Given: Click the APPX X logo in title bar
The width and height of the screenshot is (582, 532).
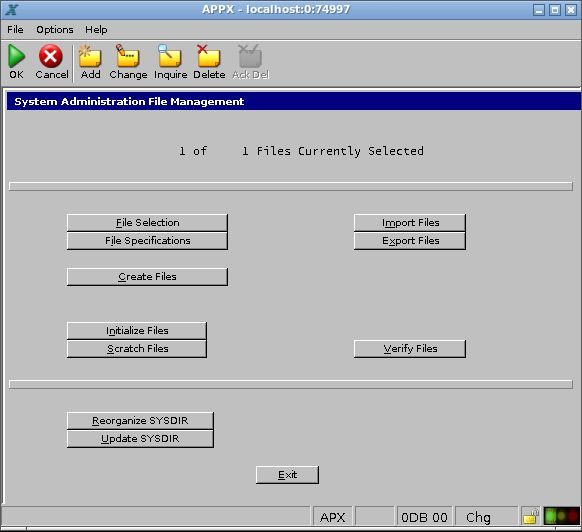Looking at the screenshot, I should 12,10.
